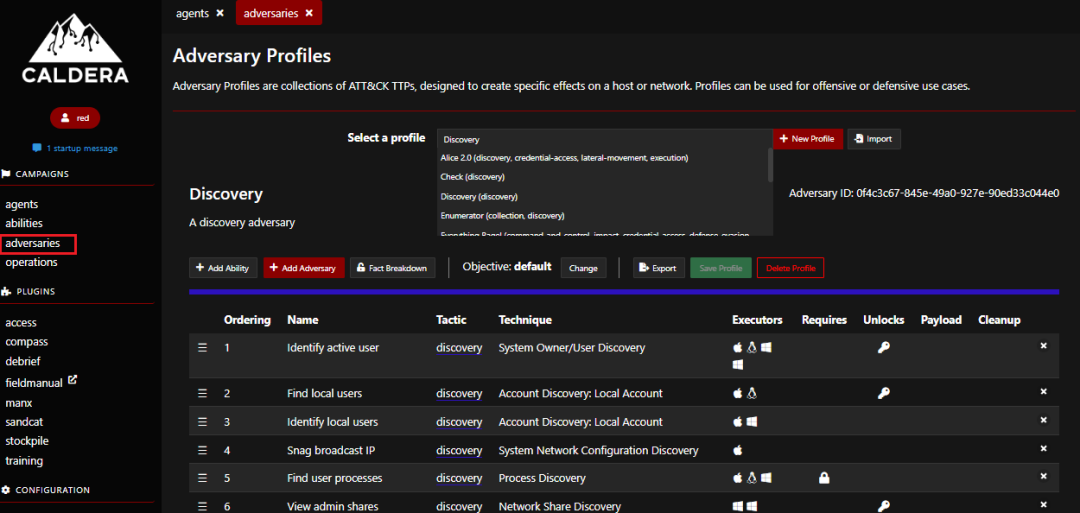This screenshot has height=513, width=1080.
Task: Open agents in the sidebar
Action: click(22, 204)
